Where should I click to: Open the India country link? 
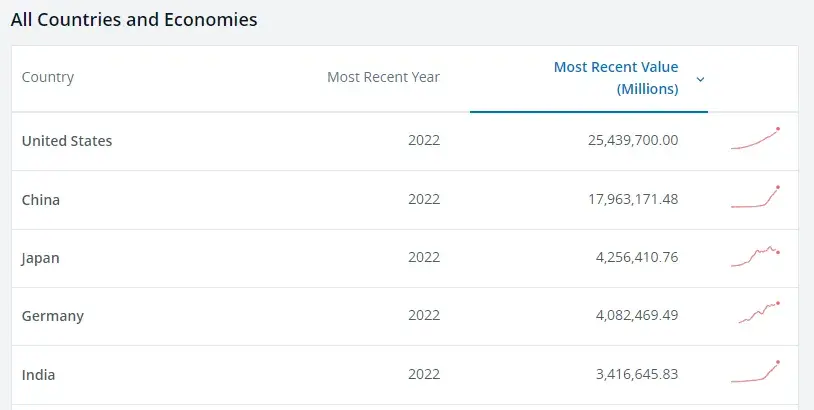[x=38, y=375]
